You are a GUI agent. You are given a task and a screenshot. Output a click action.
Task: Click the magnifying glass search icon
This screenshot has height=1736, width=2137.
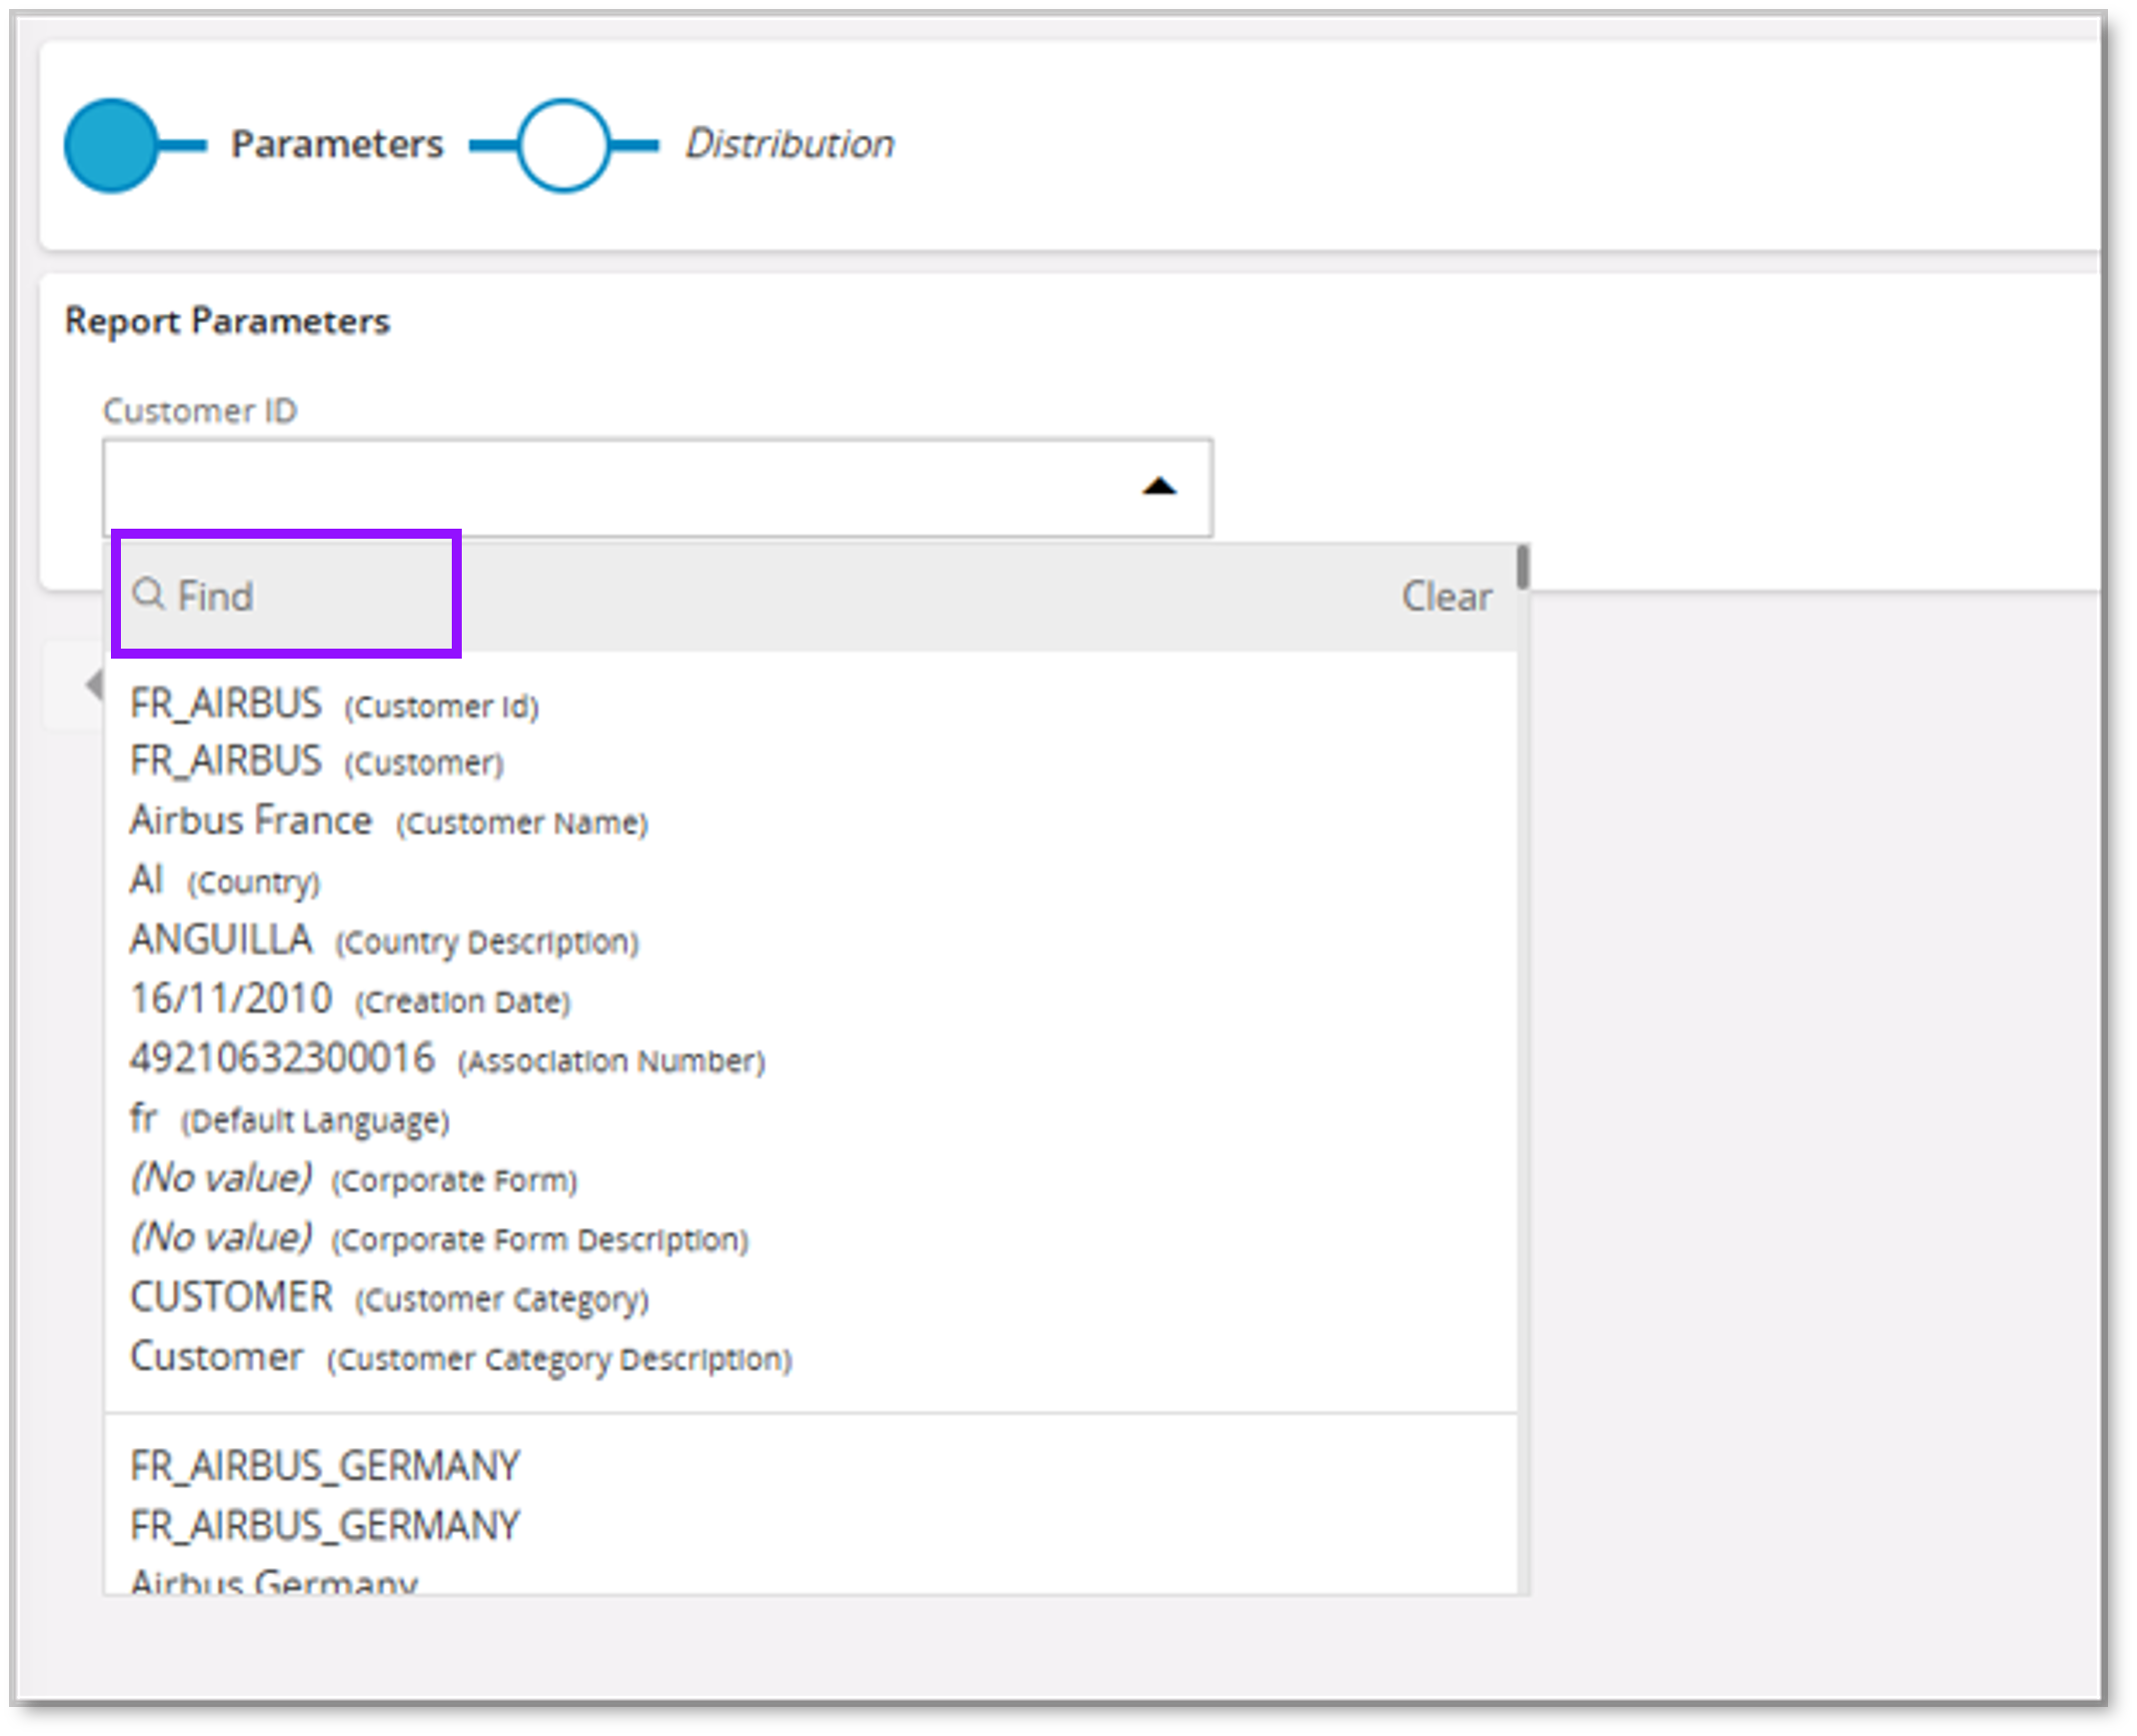click(150, 595)
